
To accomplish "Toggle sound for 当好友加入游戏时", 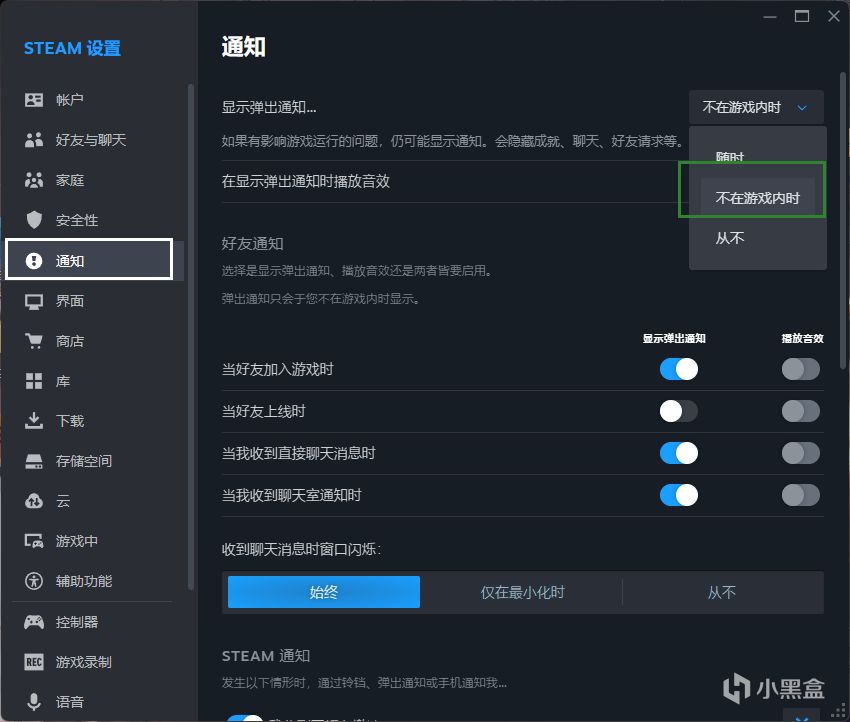I will (800, 369).
